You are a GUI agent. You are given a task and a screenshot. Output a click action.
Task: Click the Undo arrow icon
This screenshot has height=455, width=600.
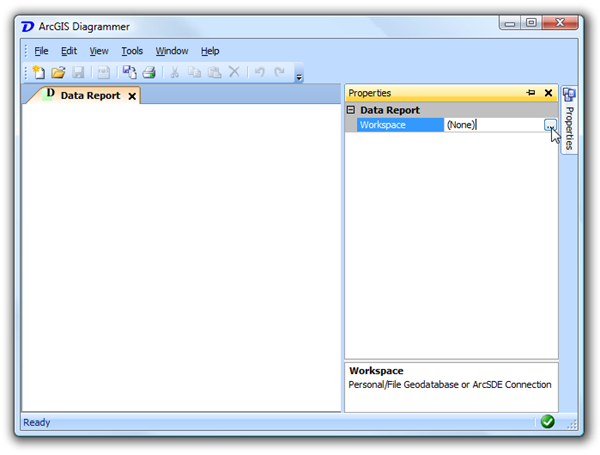click(260, 72)
